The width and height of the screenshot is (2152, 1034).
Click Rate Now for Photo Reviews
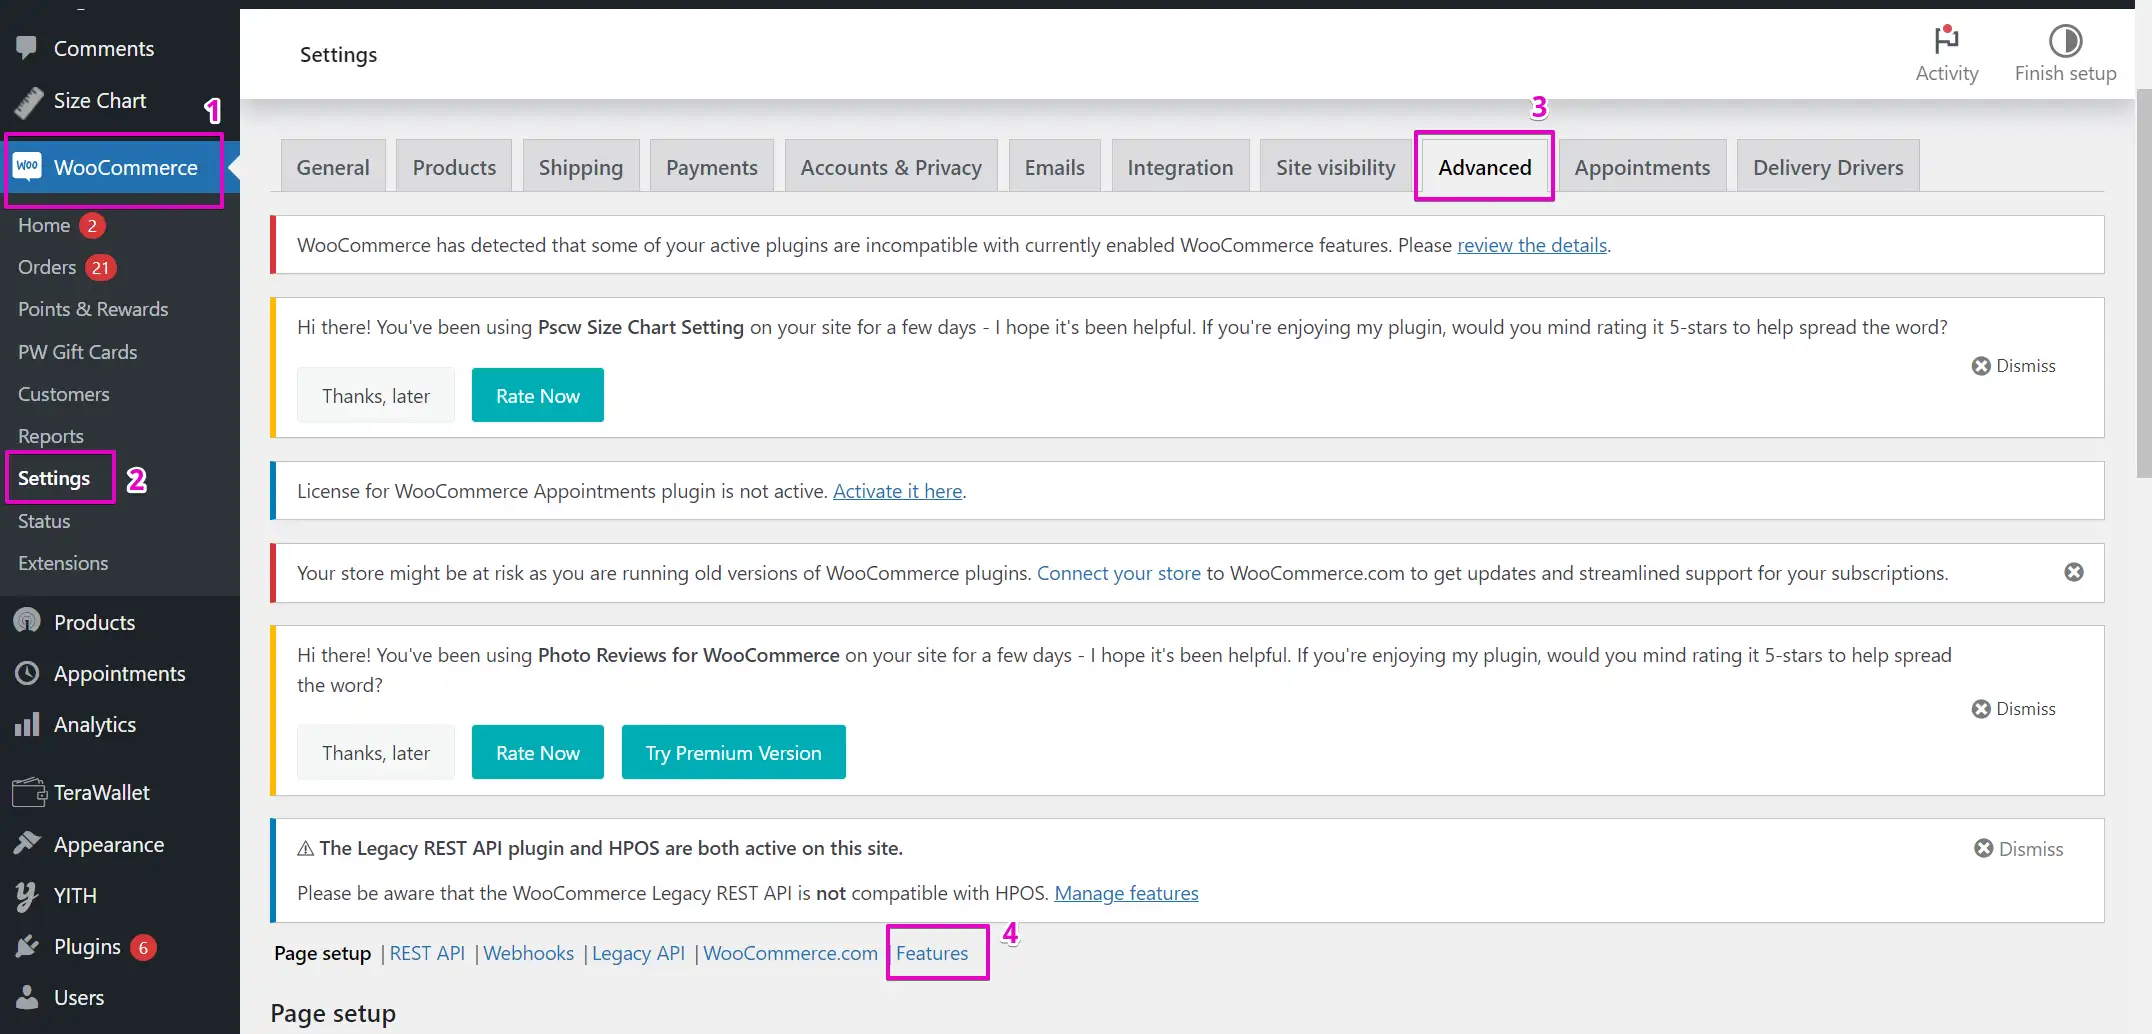coord(538,752)
